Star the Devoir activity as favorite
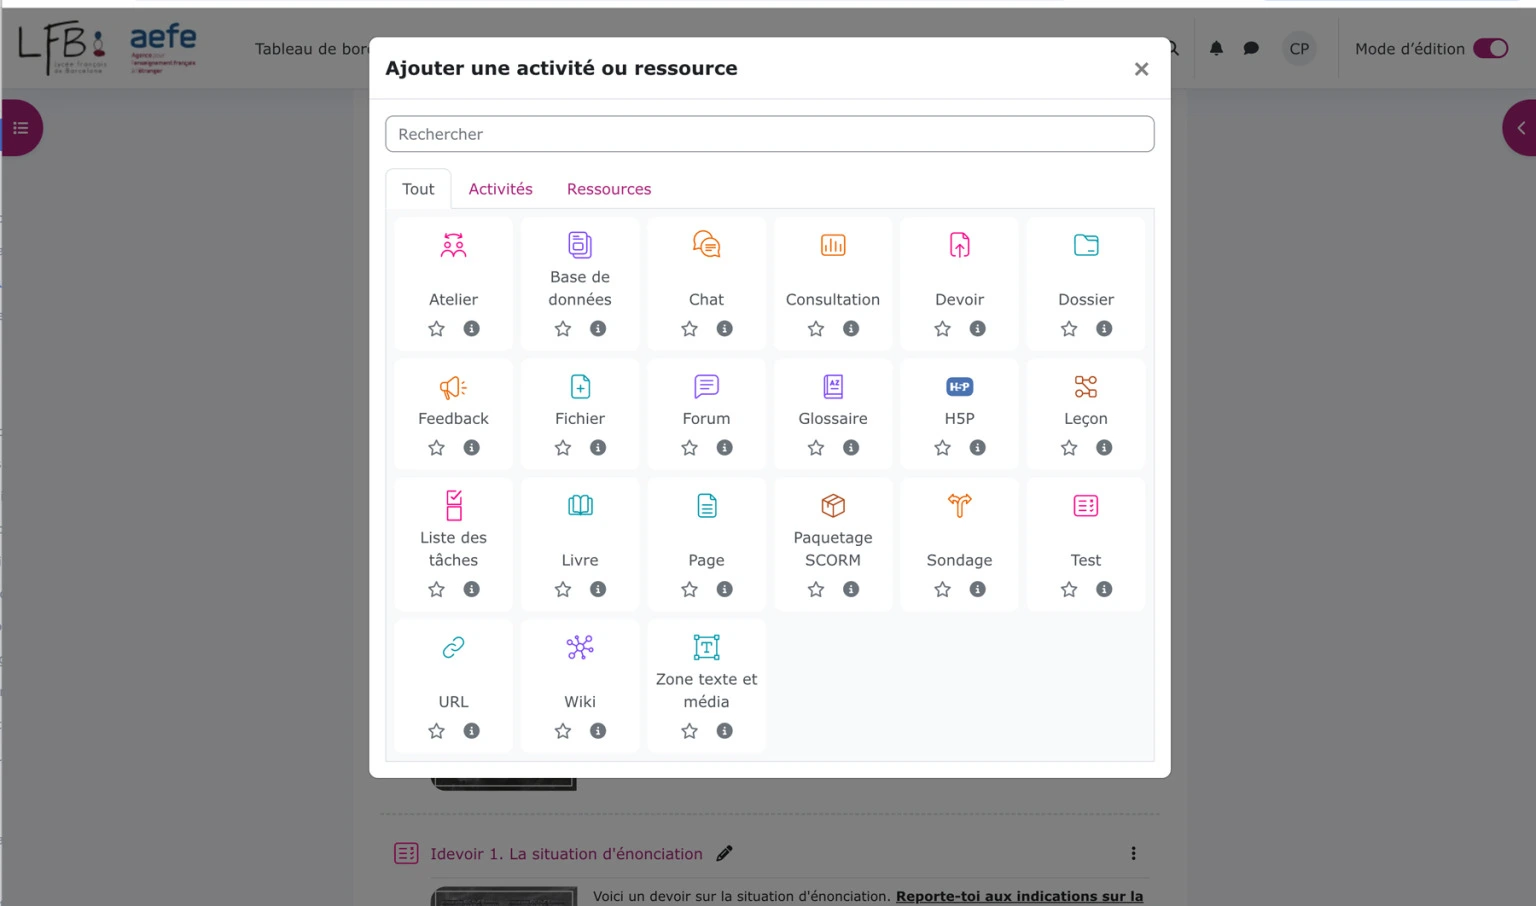 pos(942,328)
